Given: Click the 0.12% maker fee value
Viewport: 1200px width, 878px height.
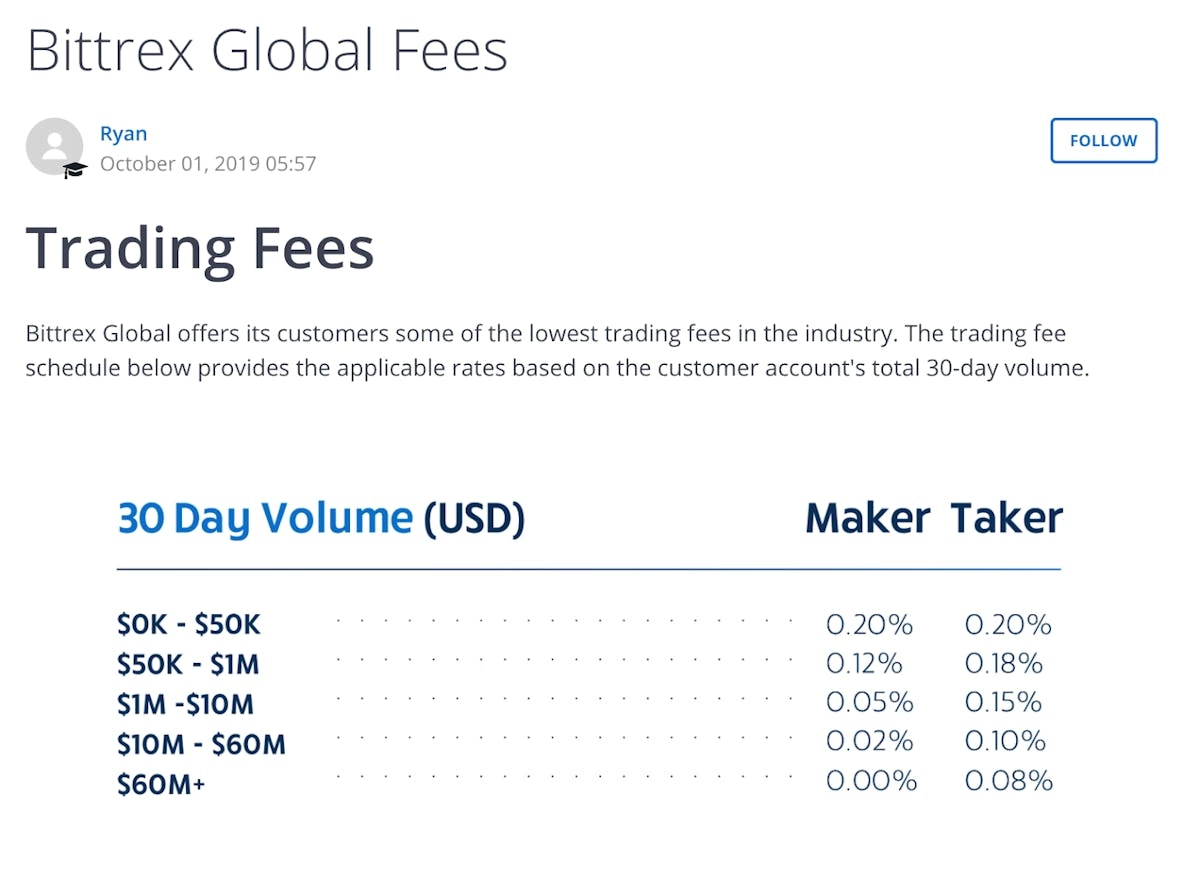Looking at the screenshot, I should [864, 663].
